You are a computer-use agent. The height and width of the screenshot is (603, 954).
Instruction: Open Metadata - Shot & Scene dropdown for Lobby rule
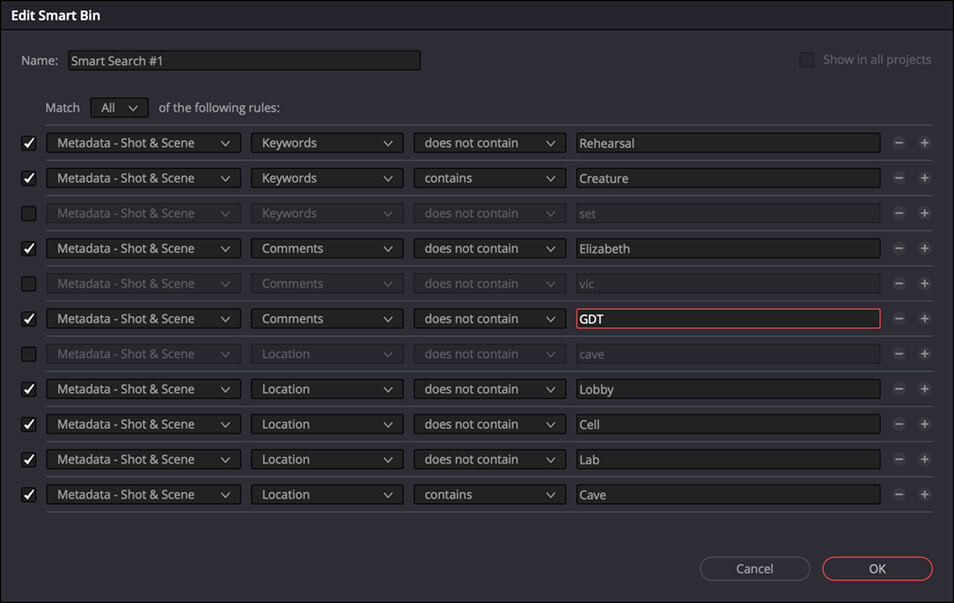[x=143, y=389]
